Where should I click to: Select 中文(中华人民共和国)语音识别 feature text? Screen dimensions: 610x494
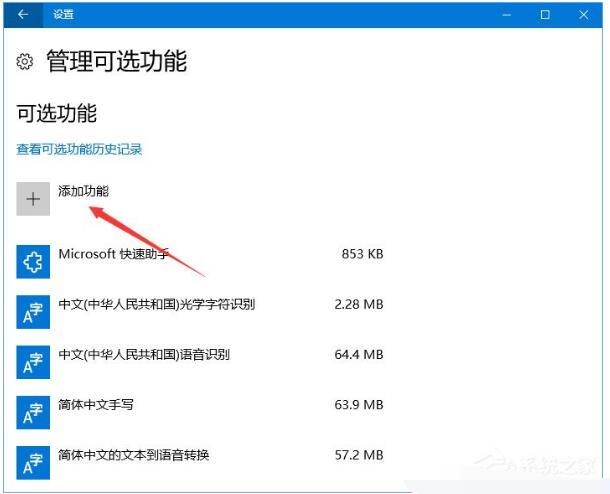pyautogui.click(x=144, y=354)
